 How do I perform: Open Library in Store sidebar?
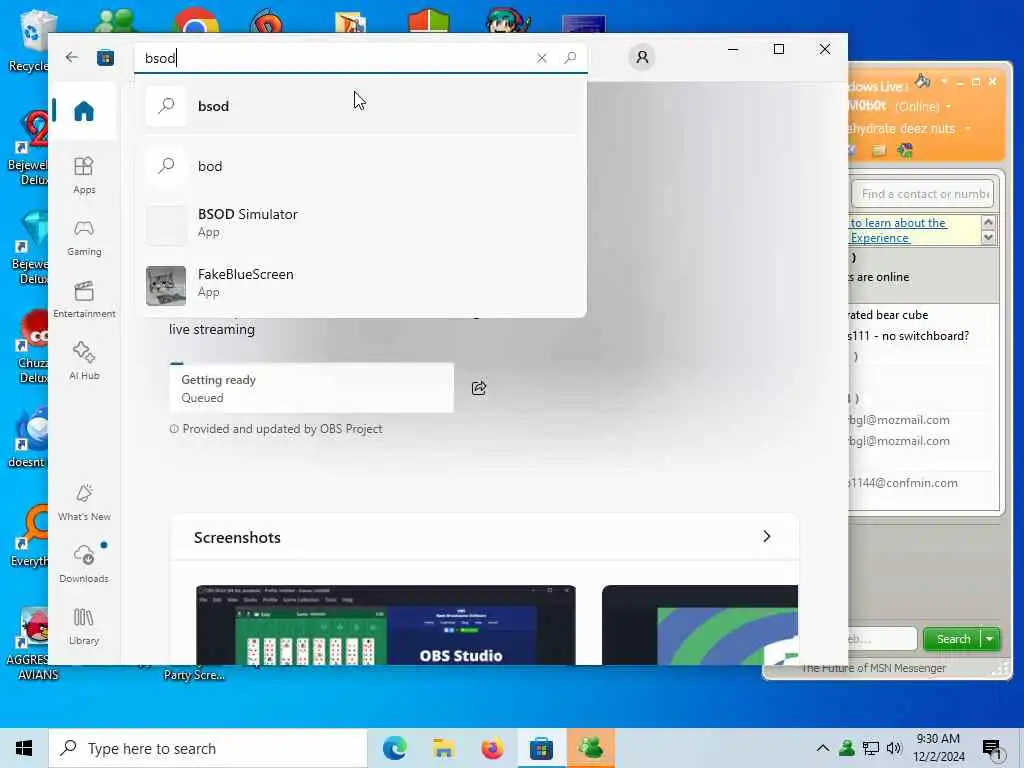click(84, 626)
